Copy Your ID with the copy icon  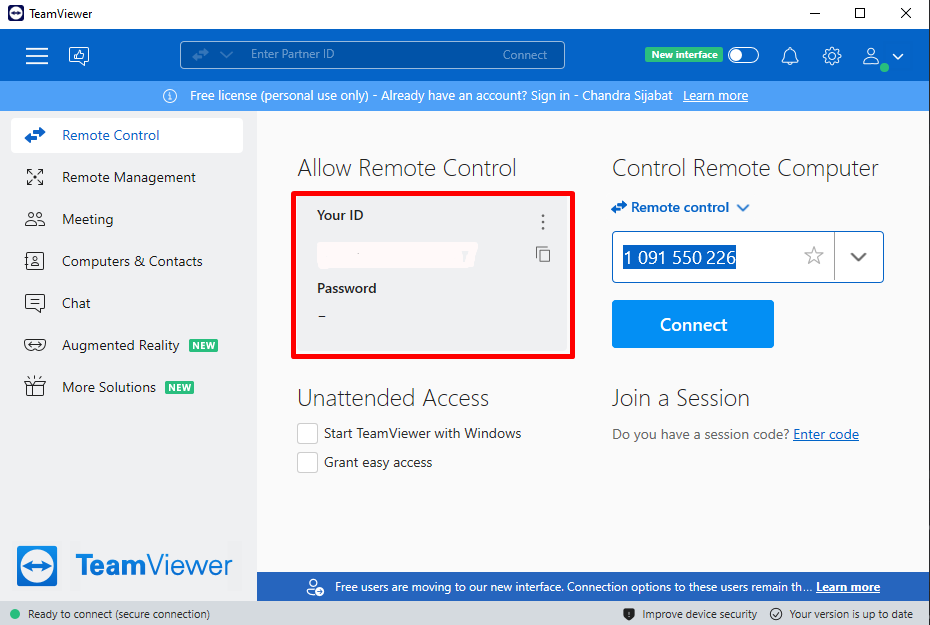click(x=543, y=254)
